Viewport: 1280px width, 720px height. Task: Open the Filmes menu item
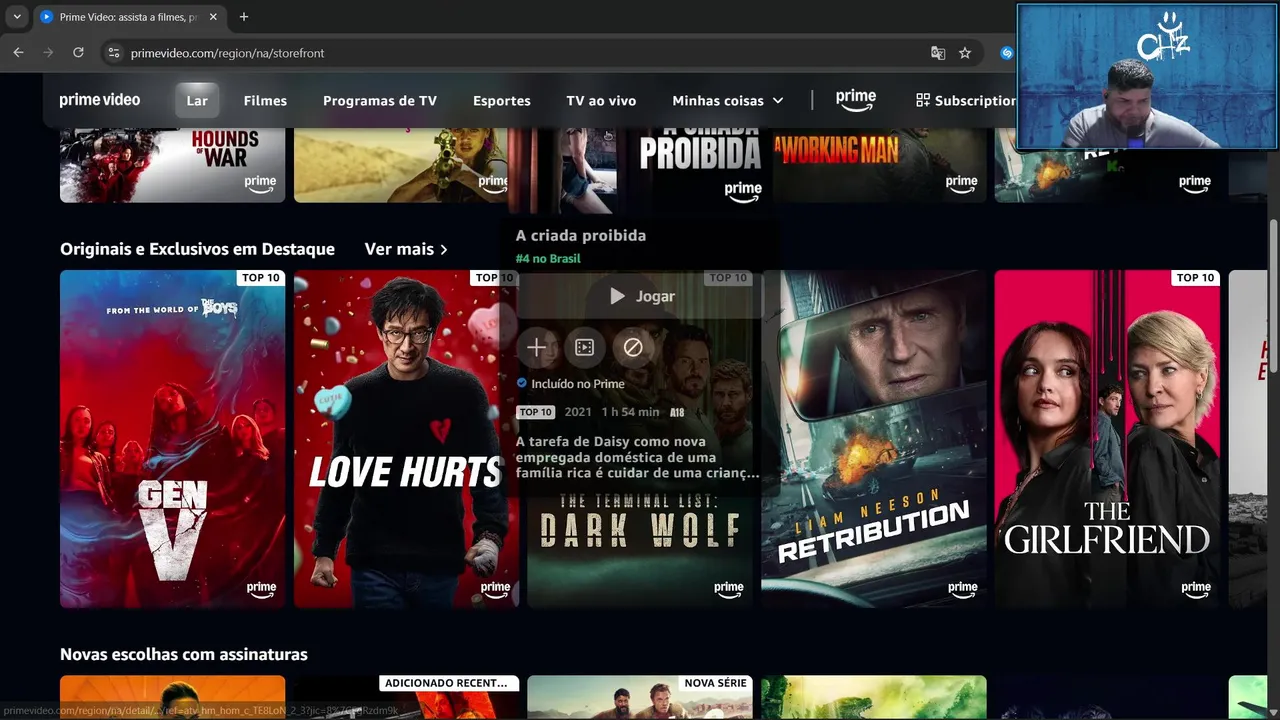265,100
